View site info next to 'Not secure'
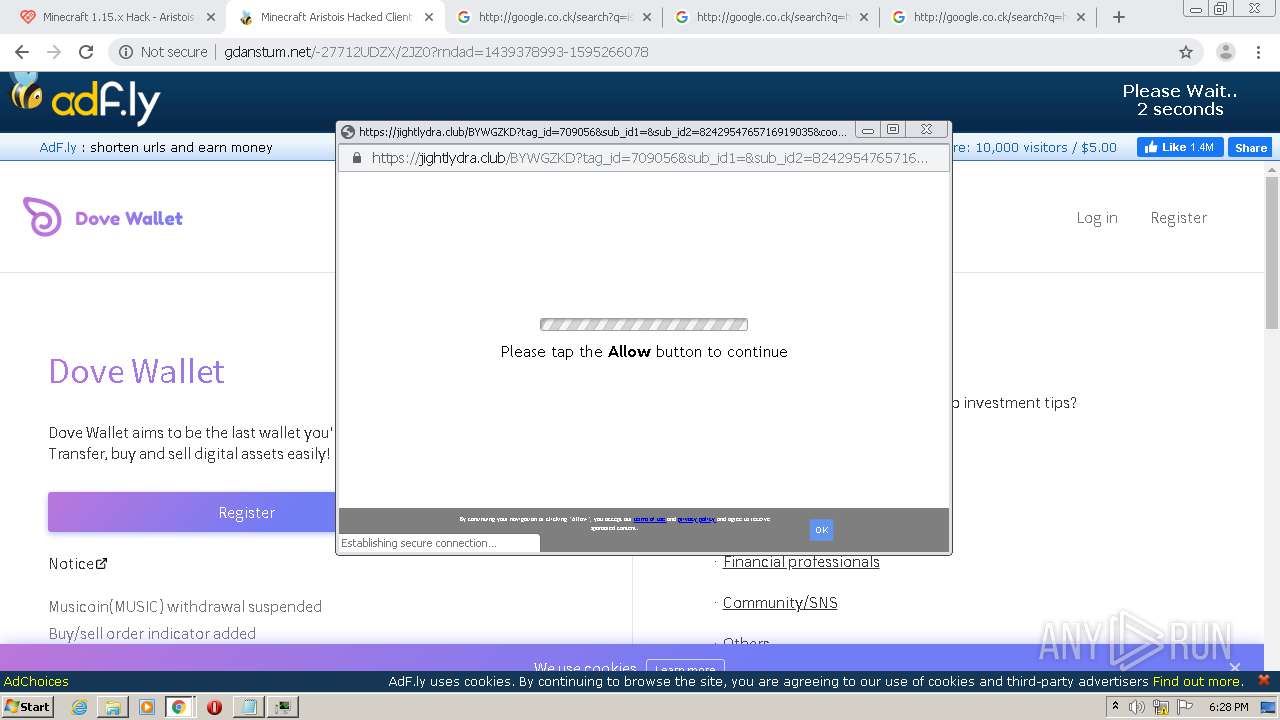Image resolution: width=1280 pixels, height=720 pixels. click(125, 52)
